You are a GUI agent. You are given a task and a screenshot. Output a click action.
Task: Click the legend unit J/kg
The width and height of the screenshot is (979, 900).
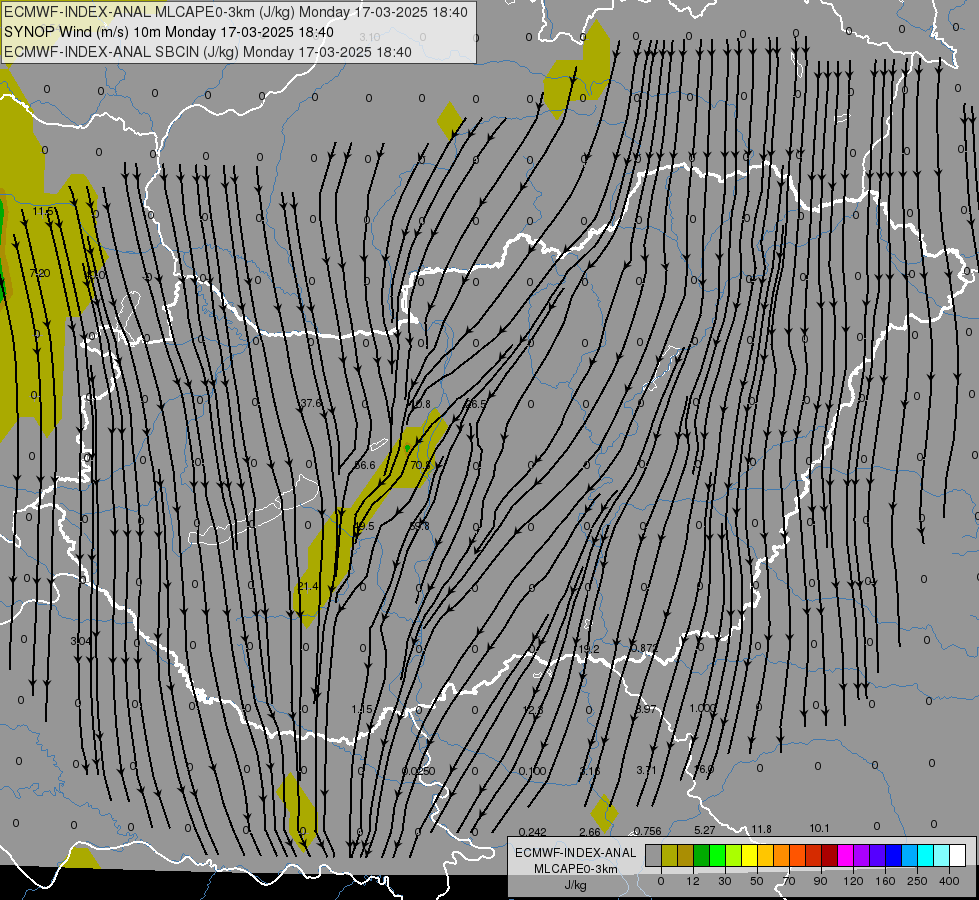click(575, 885)
